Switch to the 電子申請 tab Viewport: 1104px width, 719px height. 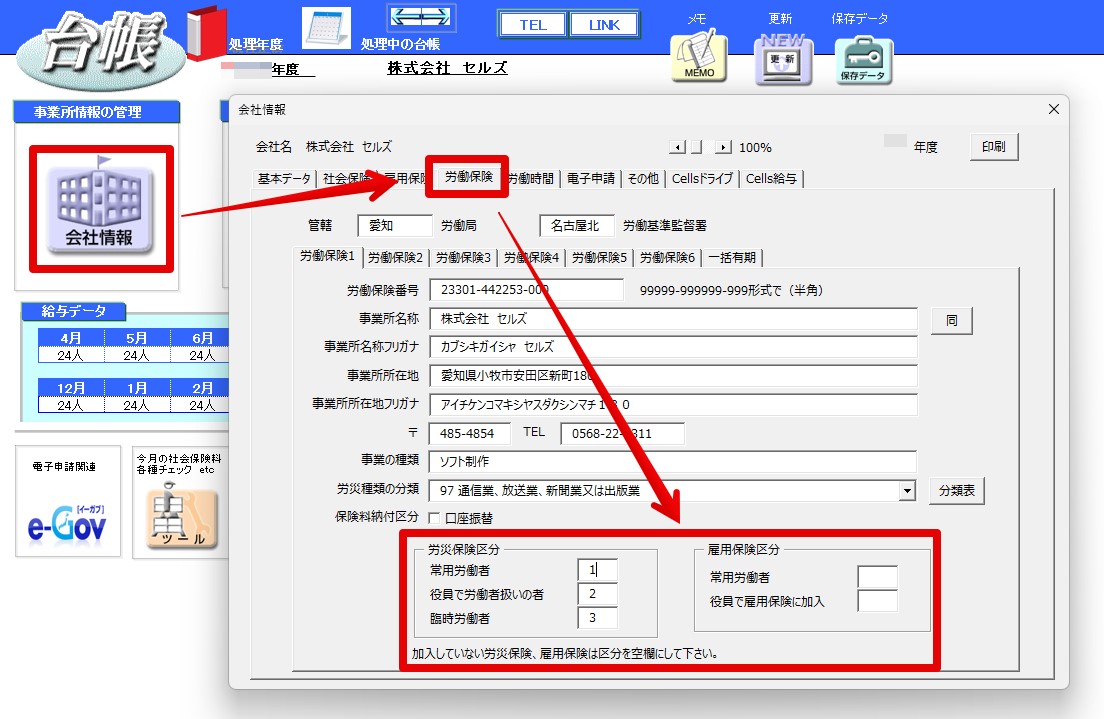click(591, 179)
